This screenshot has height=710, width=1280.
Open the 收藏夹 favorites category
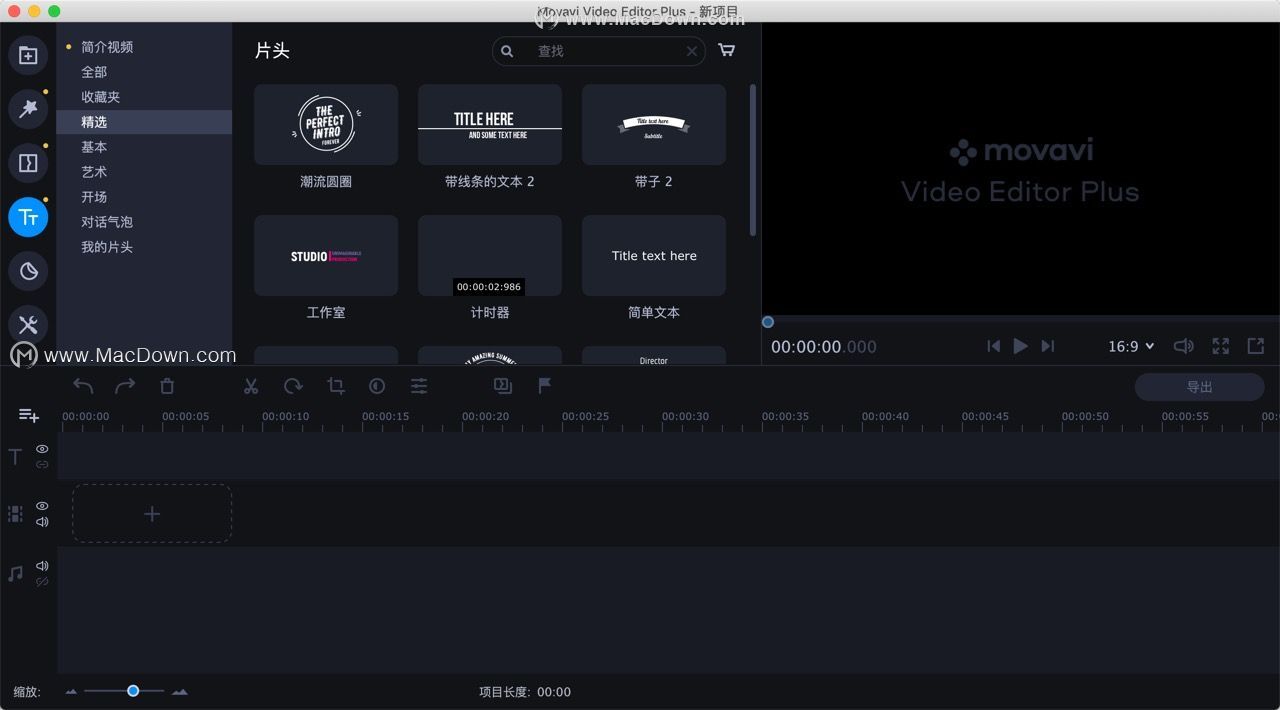tap(101, 97)
